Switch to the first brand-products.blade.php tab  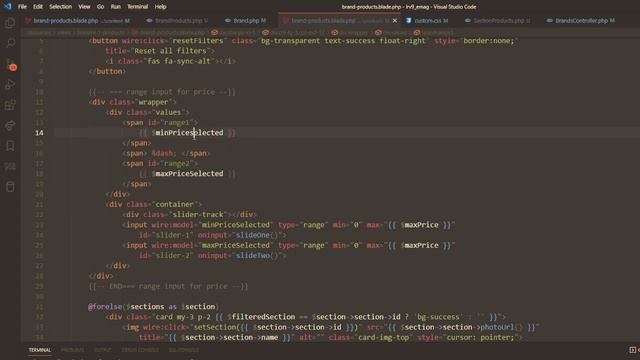click(x=78, y=20)
